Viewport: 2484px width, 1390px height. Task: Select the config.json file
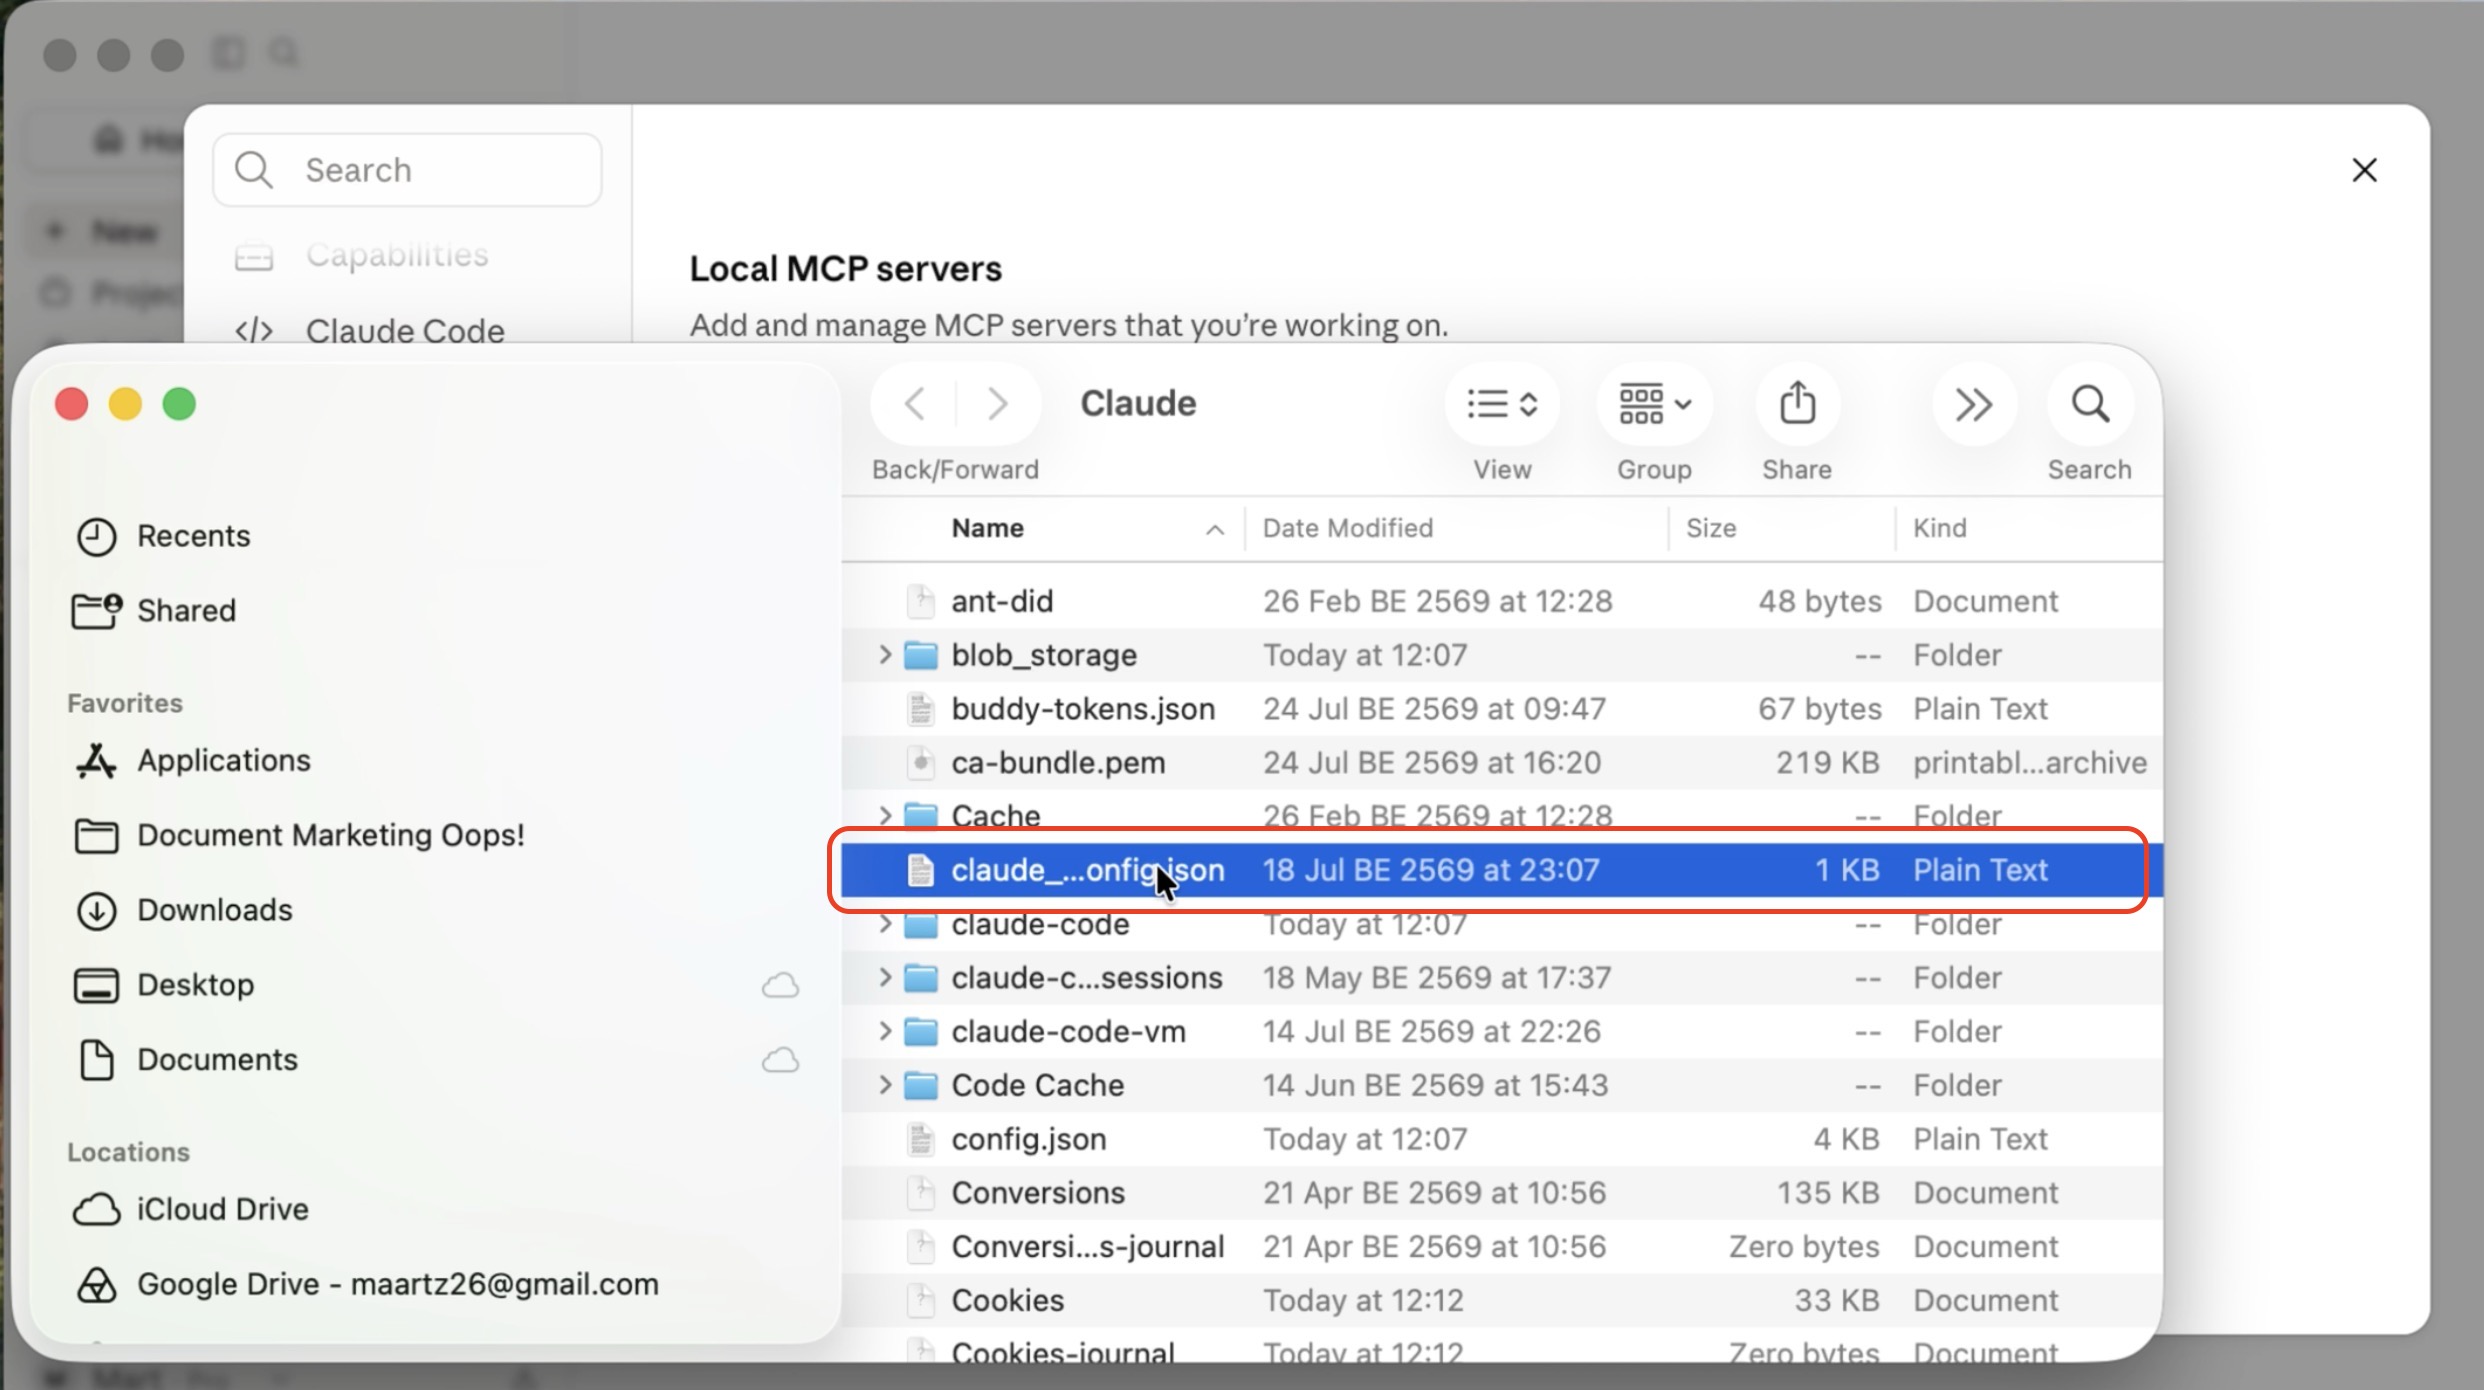[1502, 1139]
